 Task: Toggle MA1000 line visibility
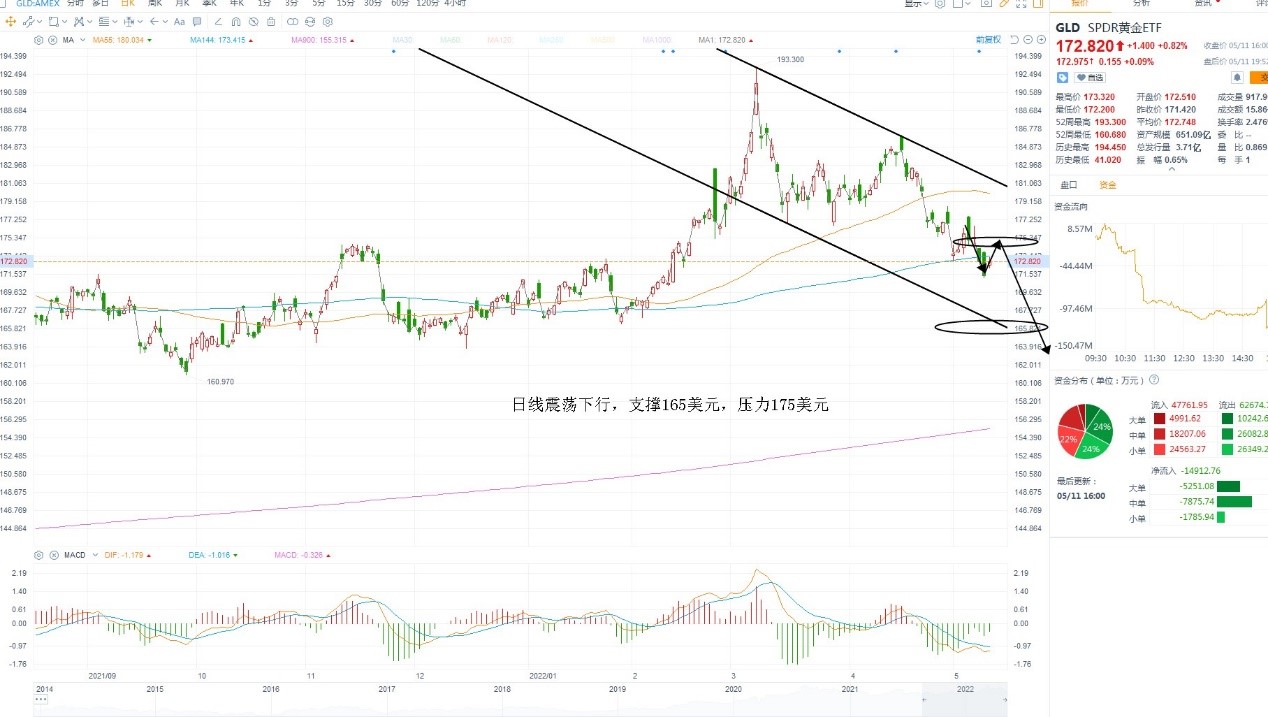coord(656,40)
